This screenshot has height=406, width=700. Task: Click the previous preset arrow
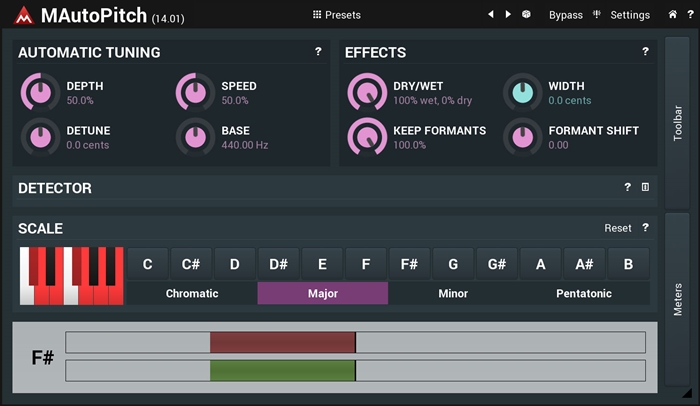491,15
